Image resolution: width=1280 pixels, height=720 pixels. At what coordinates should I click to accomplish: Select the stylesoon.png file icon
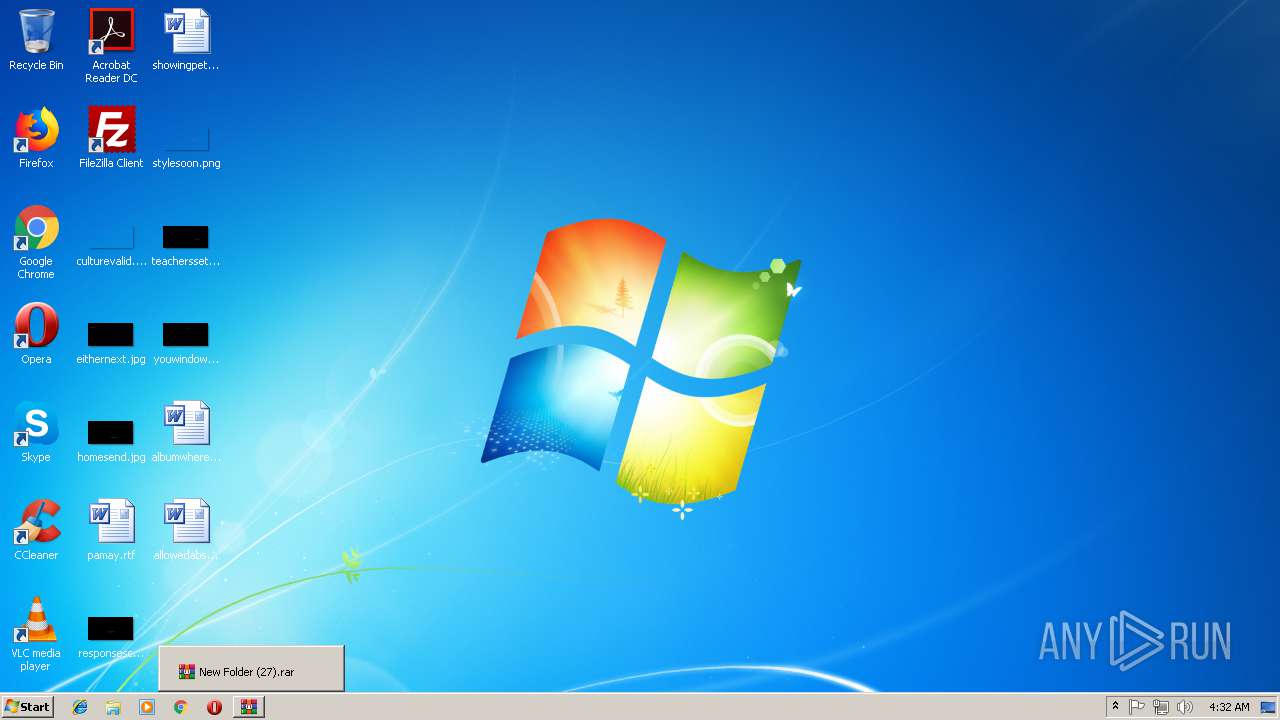pos(186,148)
